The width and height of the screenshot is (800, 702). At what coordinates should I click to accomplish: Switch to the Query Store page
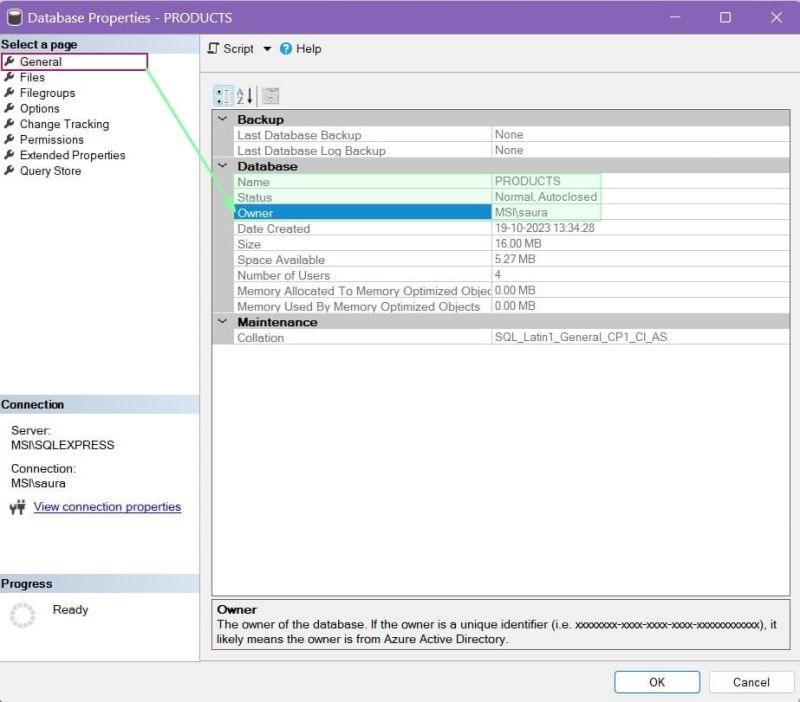click(49, 170)
